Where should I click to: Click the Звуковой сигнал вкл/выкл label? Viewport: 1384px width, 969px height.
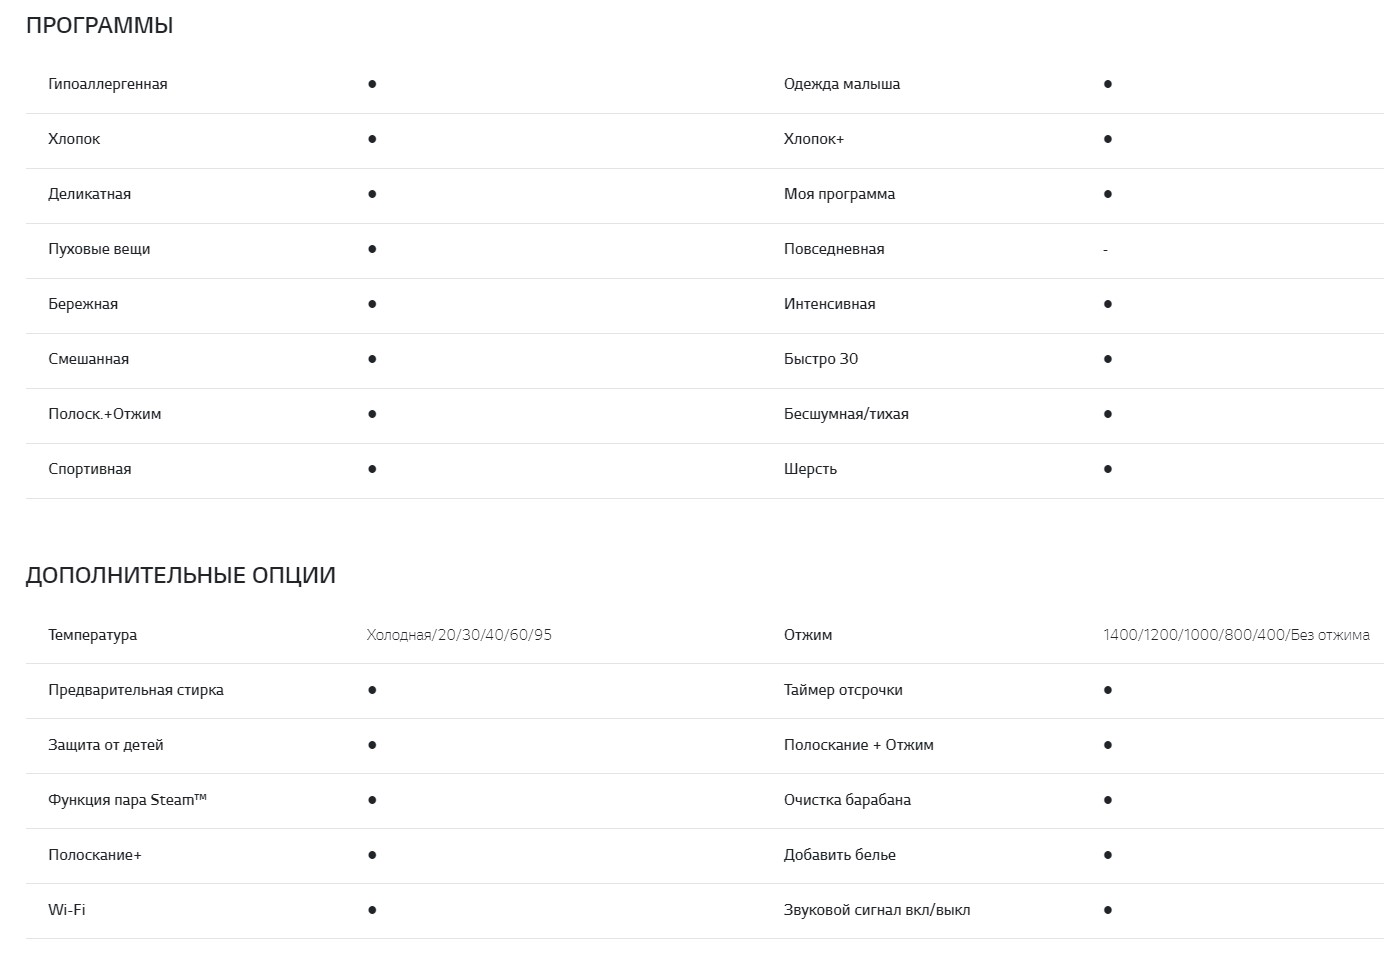(876, 910)
